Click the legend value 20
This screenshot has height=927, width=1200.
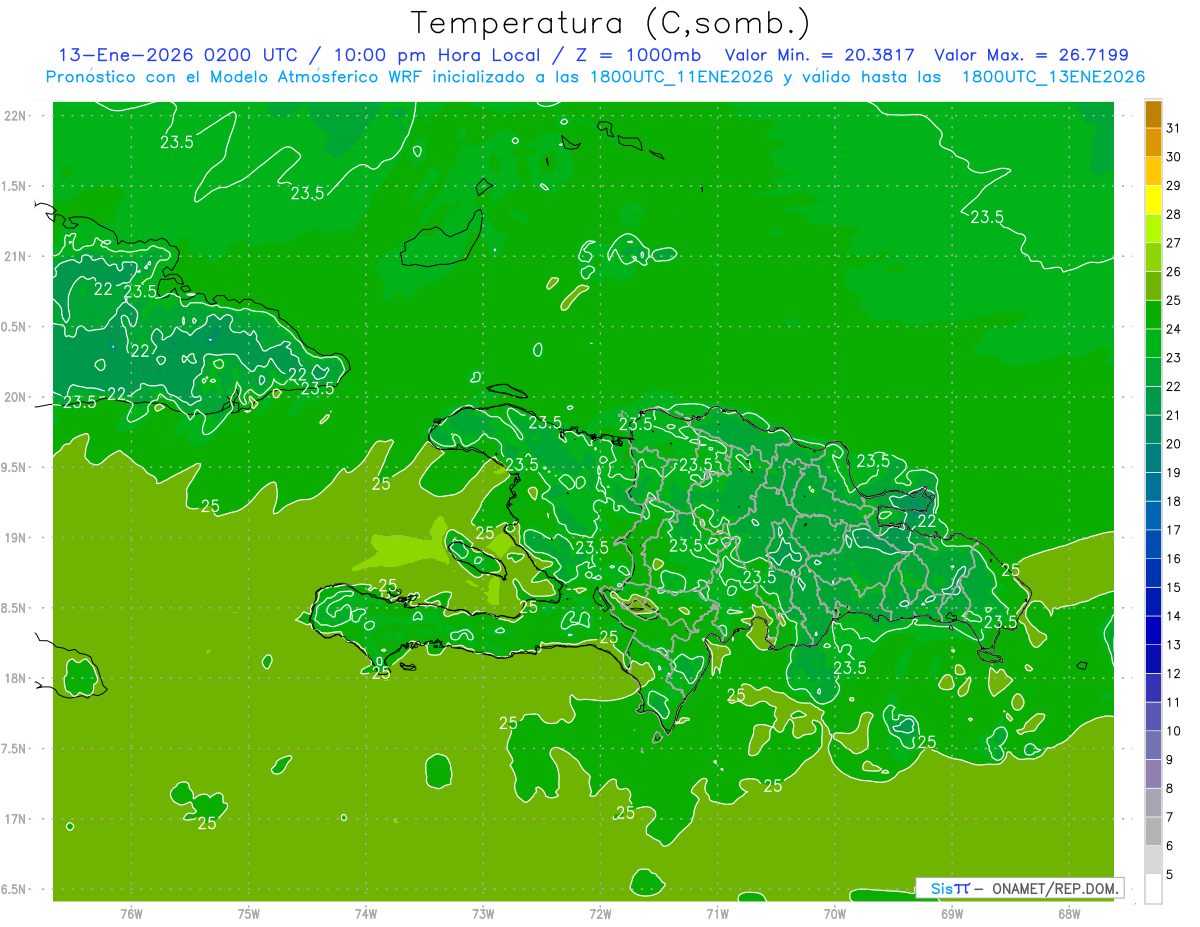coord(1174,444)
